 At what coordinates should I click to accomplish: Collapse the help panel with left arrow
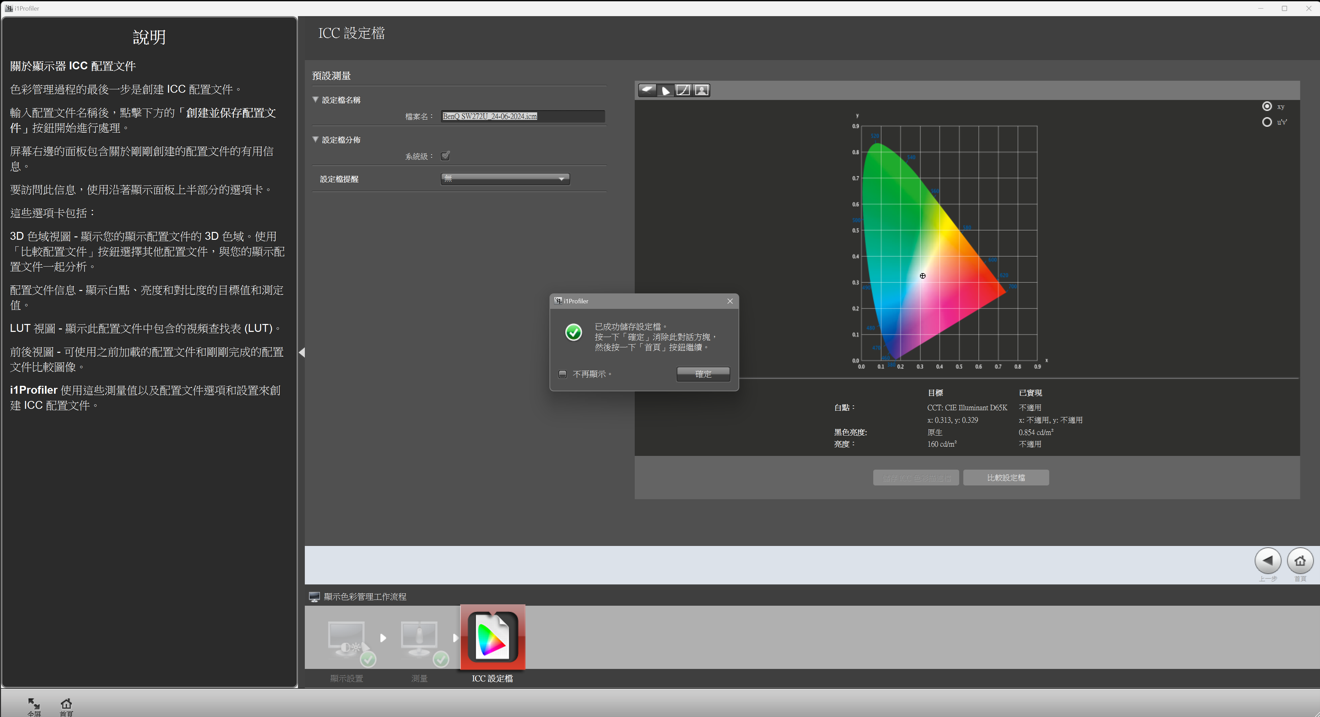302,352
